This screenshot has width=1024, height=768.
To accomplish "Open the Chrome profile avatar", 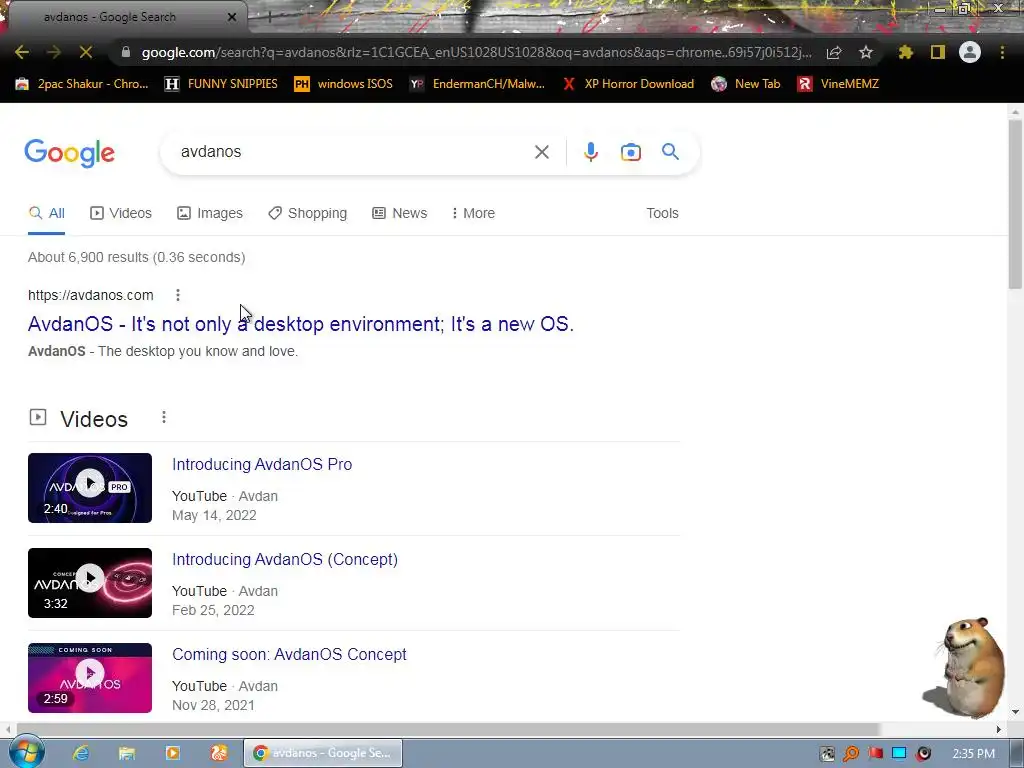I will (x=970, y=52).
